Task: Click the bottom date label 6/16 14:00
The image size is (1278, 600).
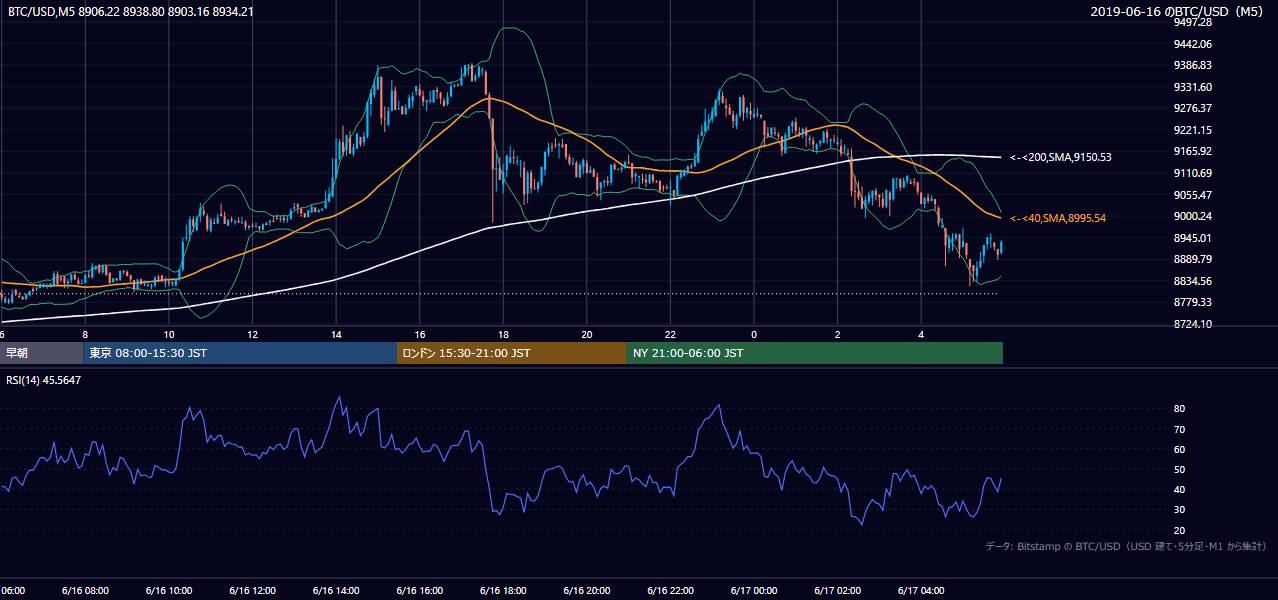Action: [336, 591]
